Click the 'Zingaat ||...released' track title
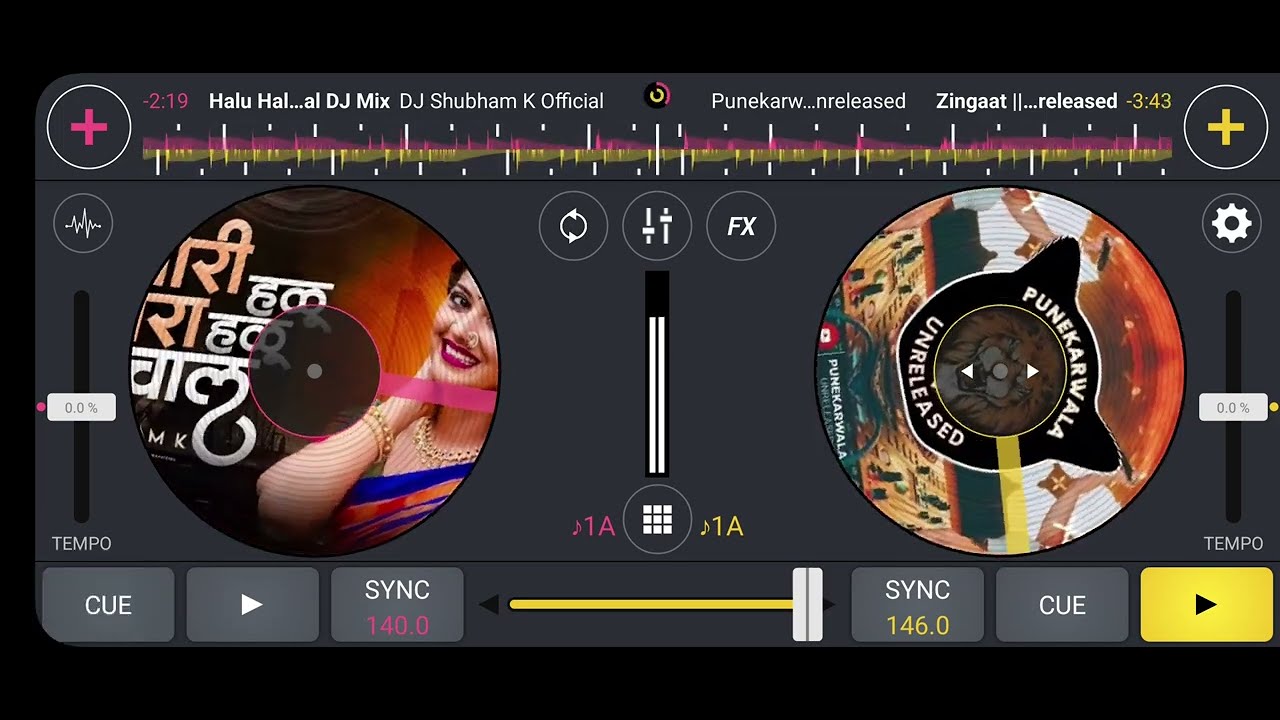 [x=1026, y=101]
